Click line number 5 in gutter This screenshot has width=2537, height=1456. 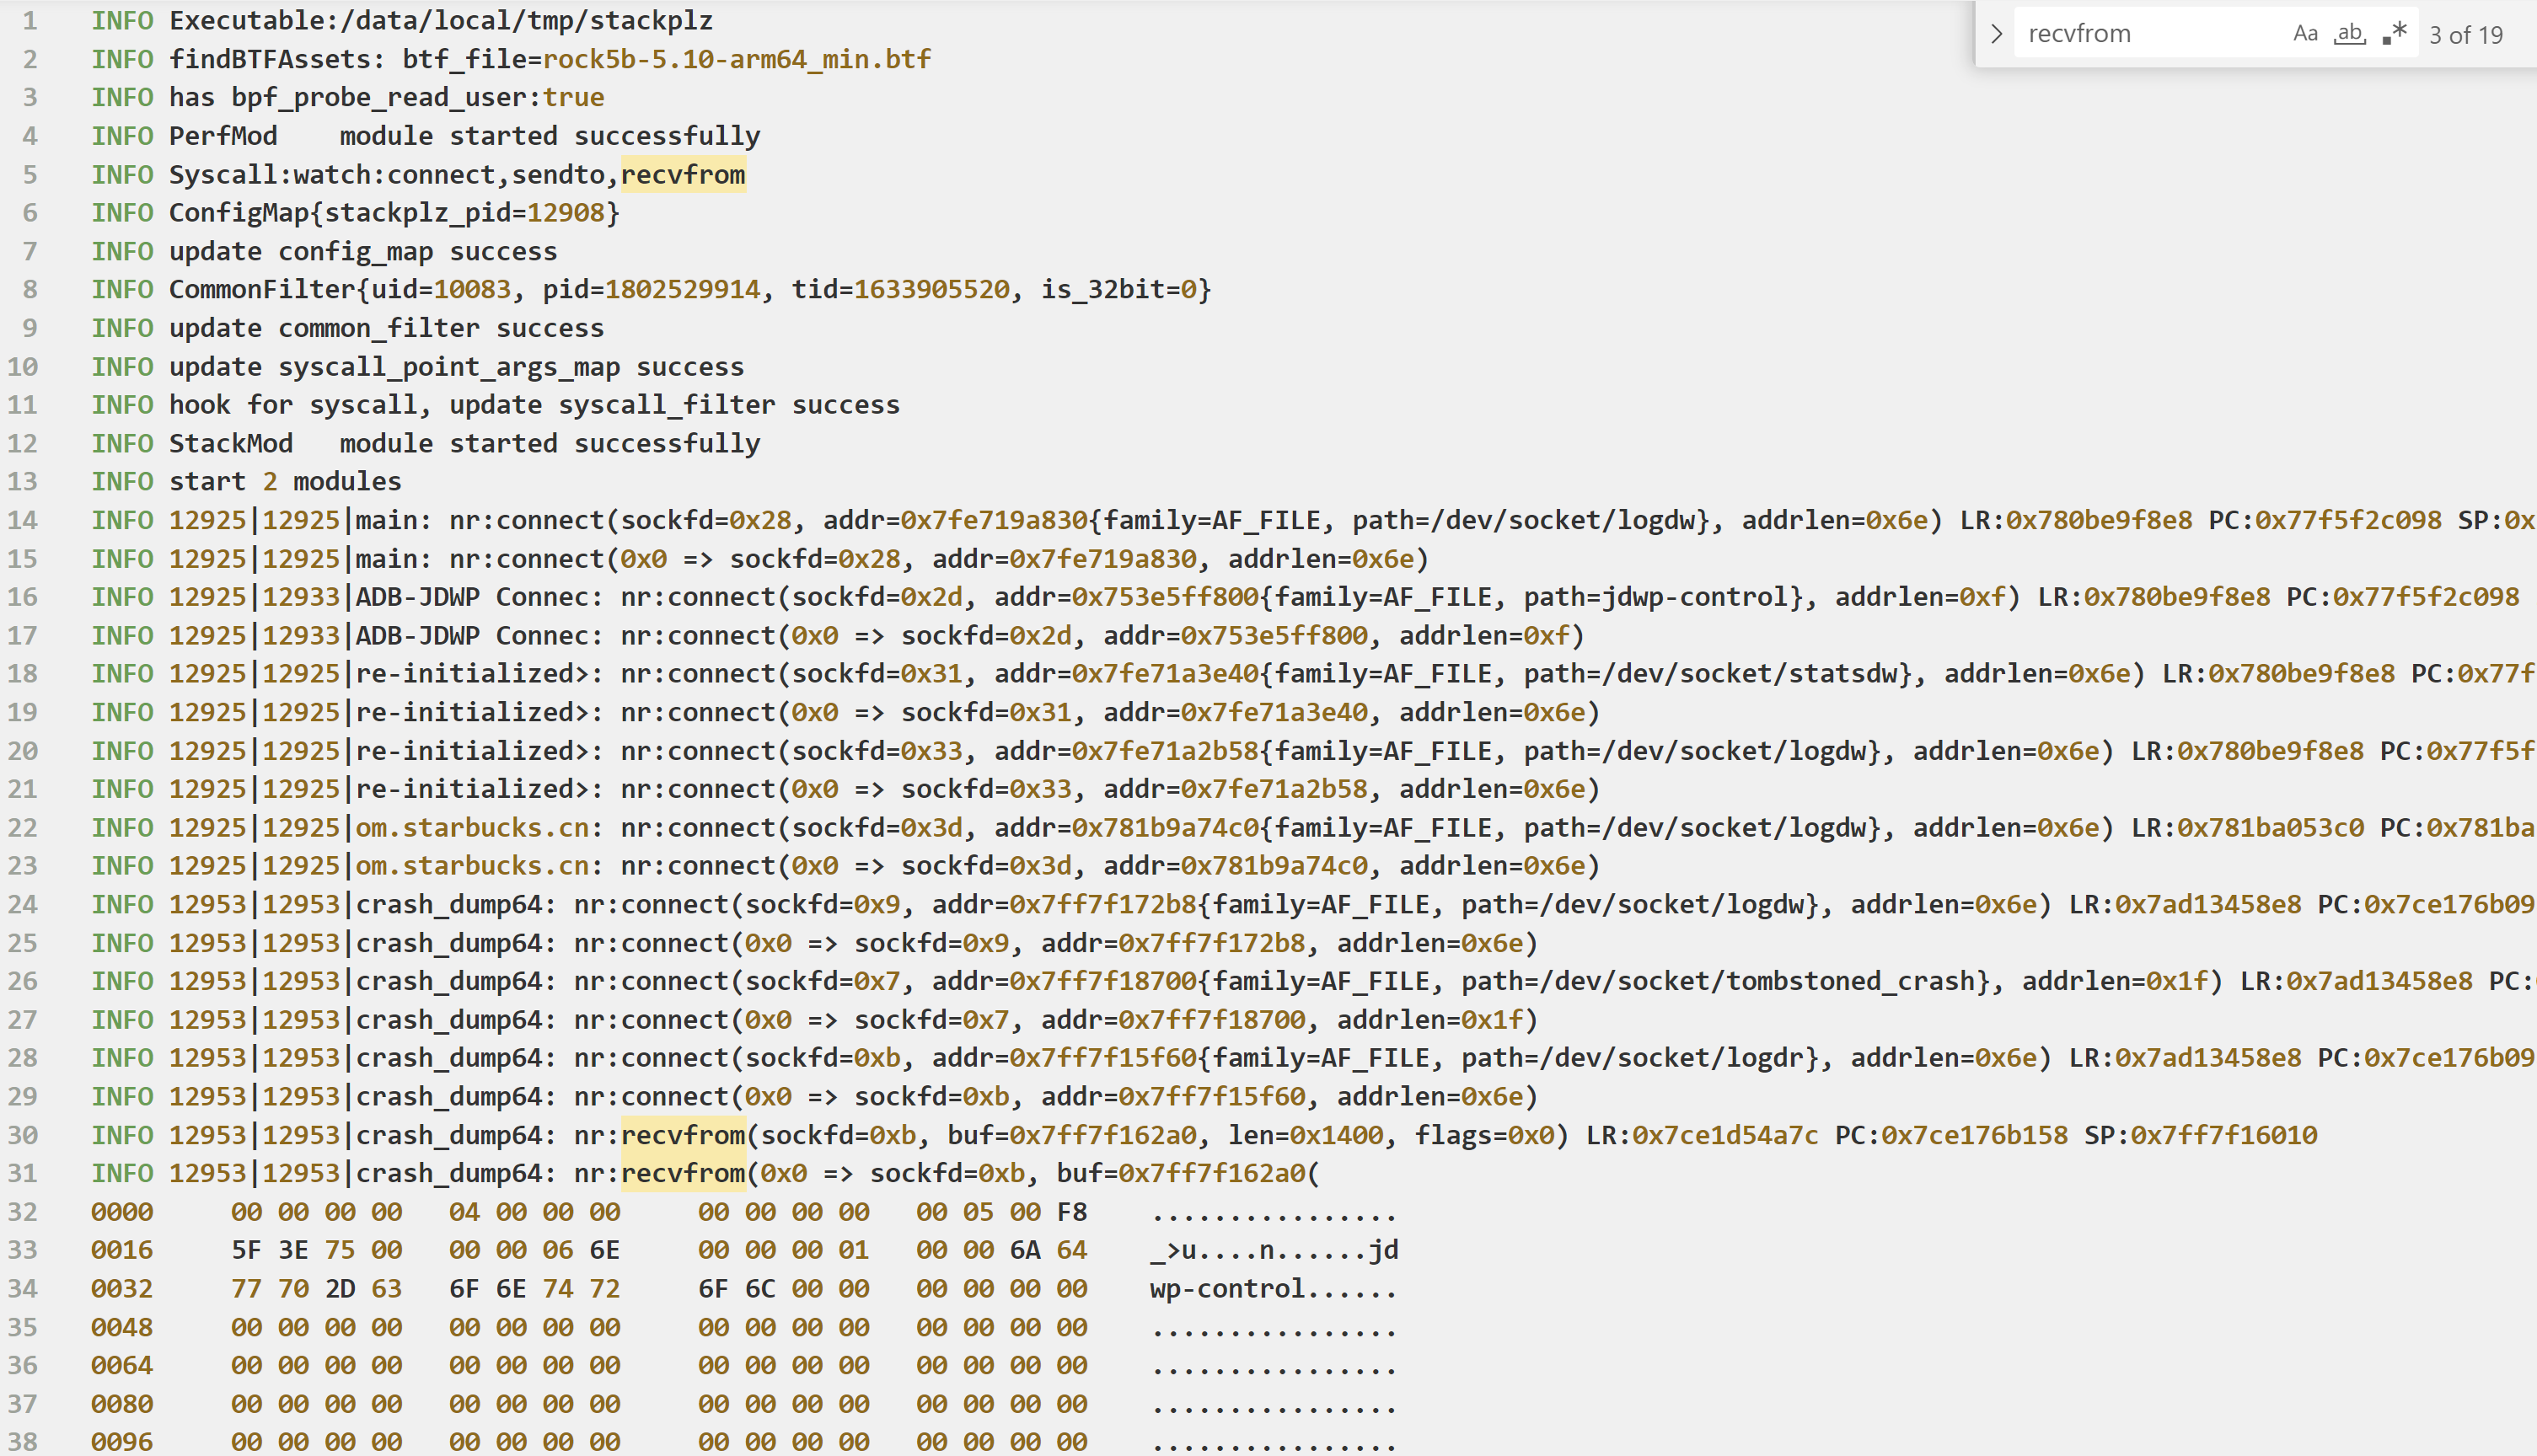(x=30, y=175)
